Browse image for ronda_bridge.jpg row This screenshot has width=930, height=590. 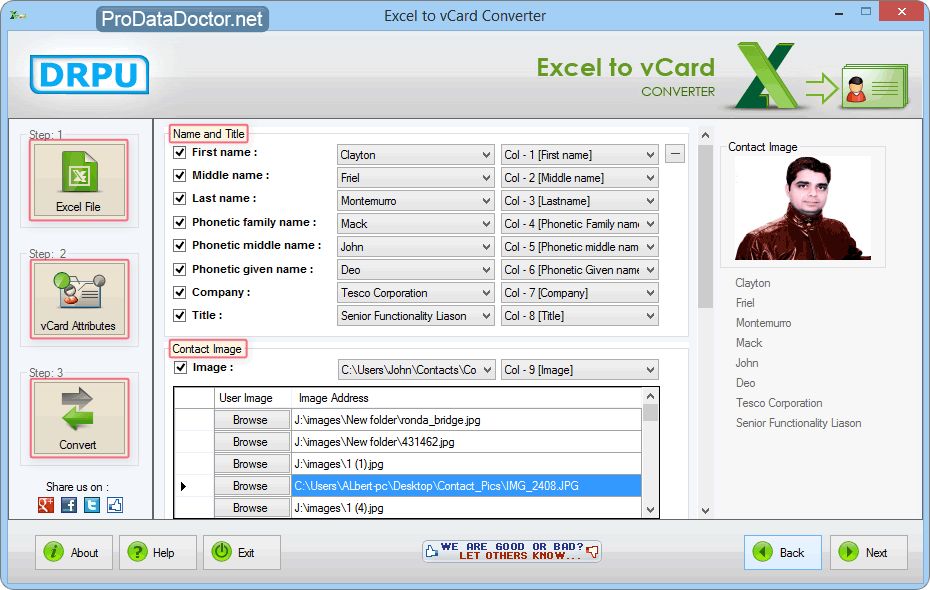[251, 420]
